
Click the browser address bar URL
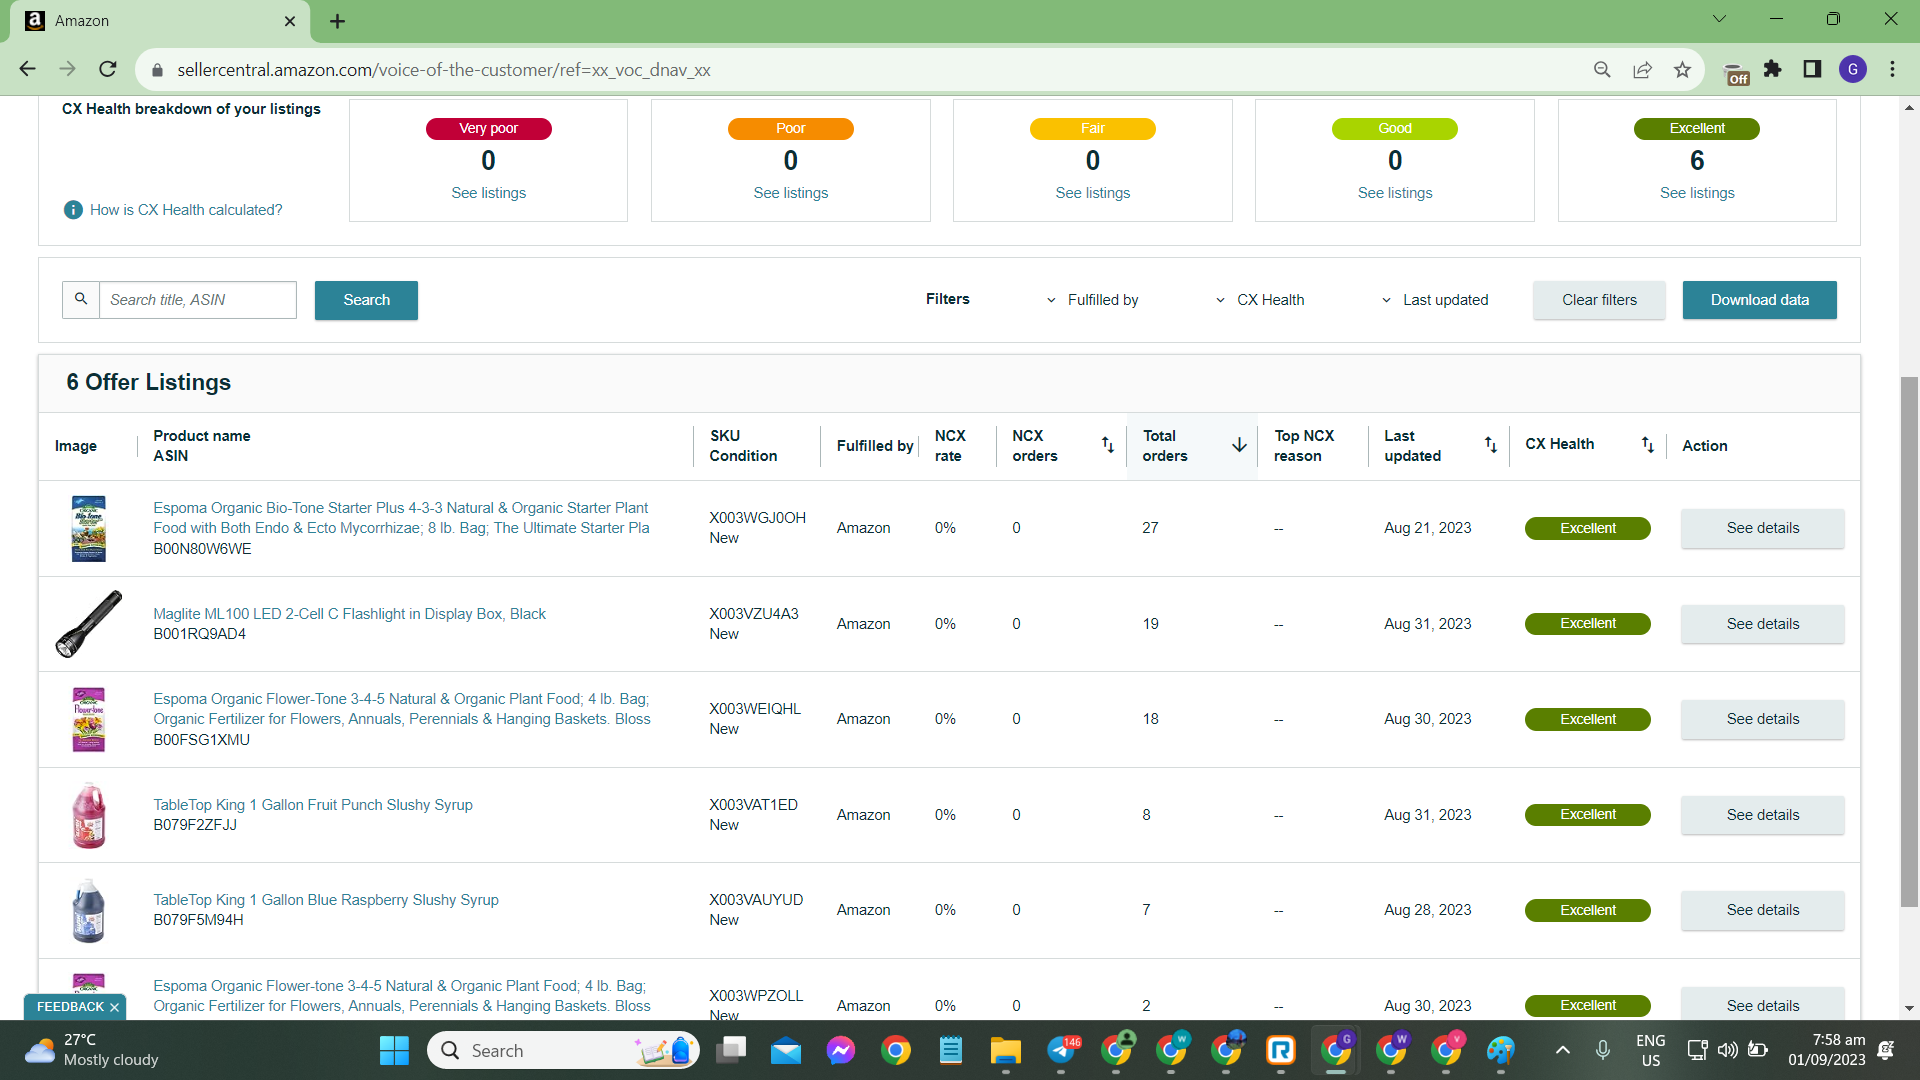443,70
